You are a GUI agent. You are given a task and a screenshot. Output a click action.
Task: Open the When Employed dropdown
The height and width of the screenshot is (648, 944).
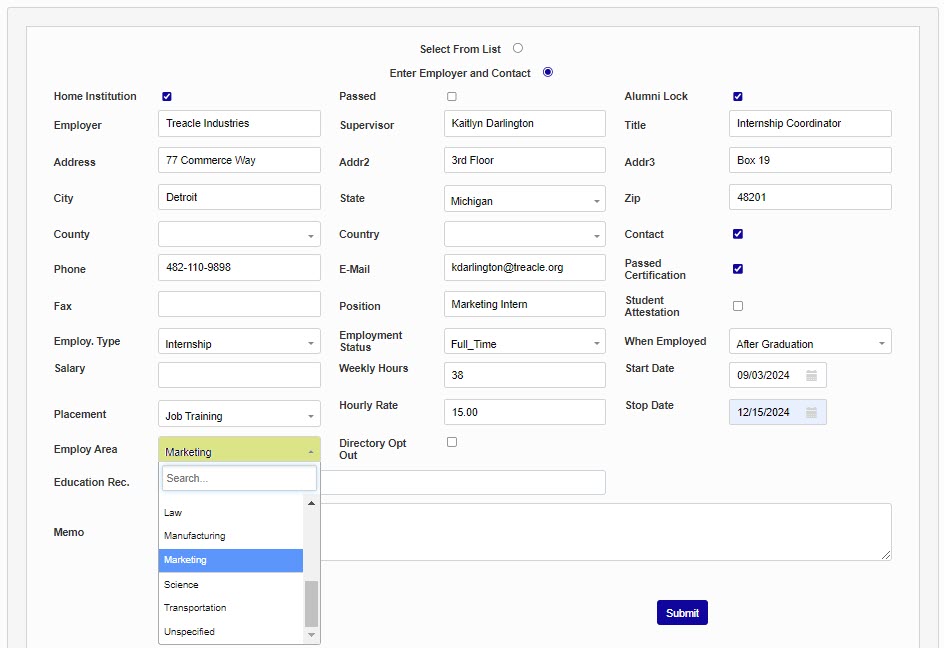pyautogui.click(x=810, y=343)
